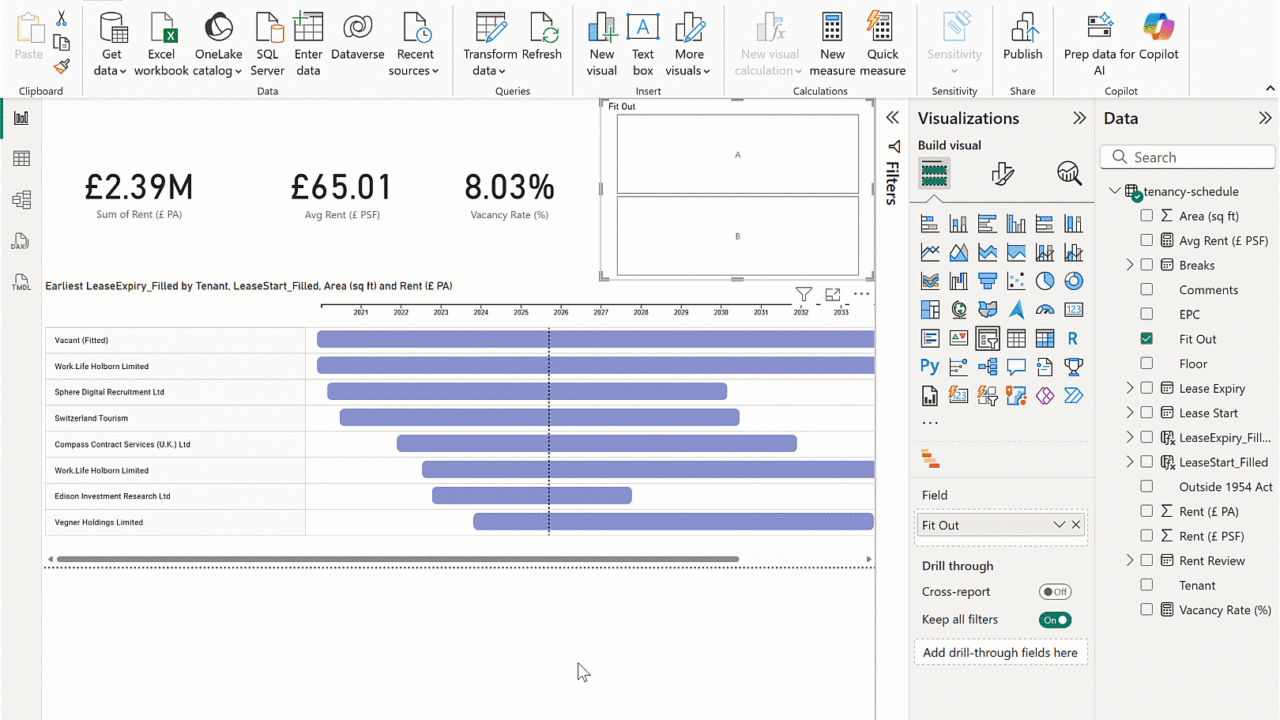Viewport: 1280px width, 720px height.
Task: Click the Cut scissors icon
Action: (62, 19)
